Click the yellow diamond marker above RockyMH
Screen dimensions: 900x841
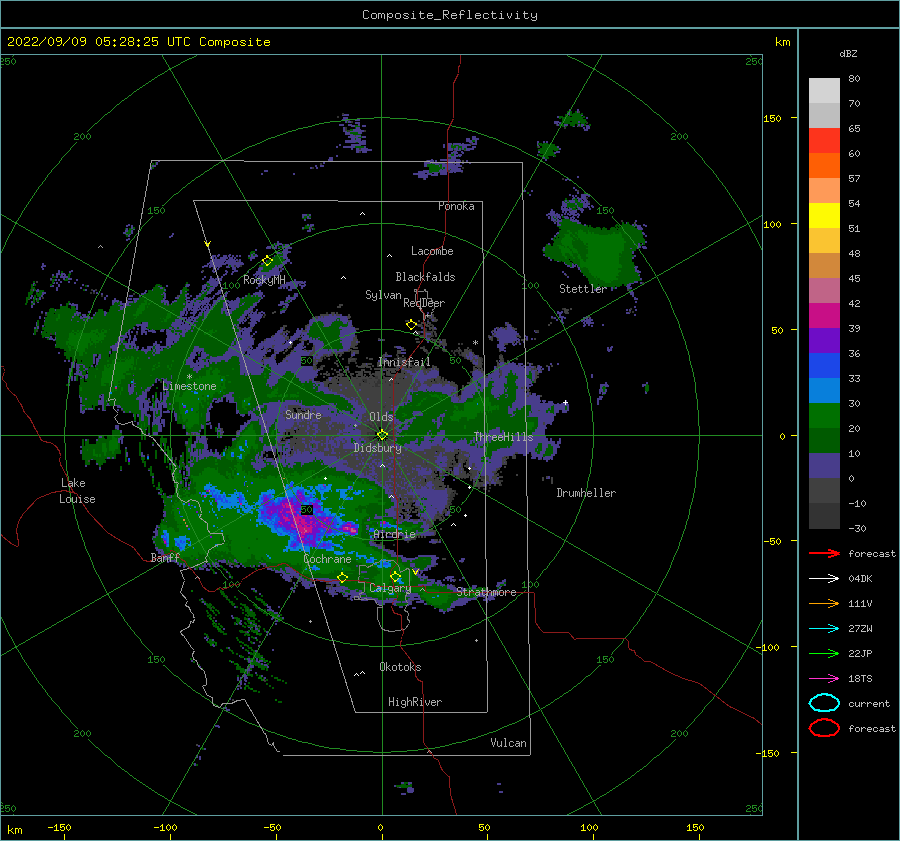pyautogui.click(x=267, y=261)
